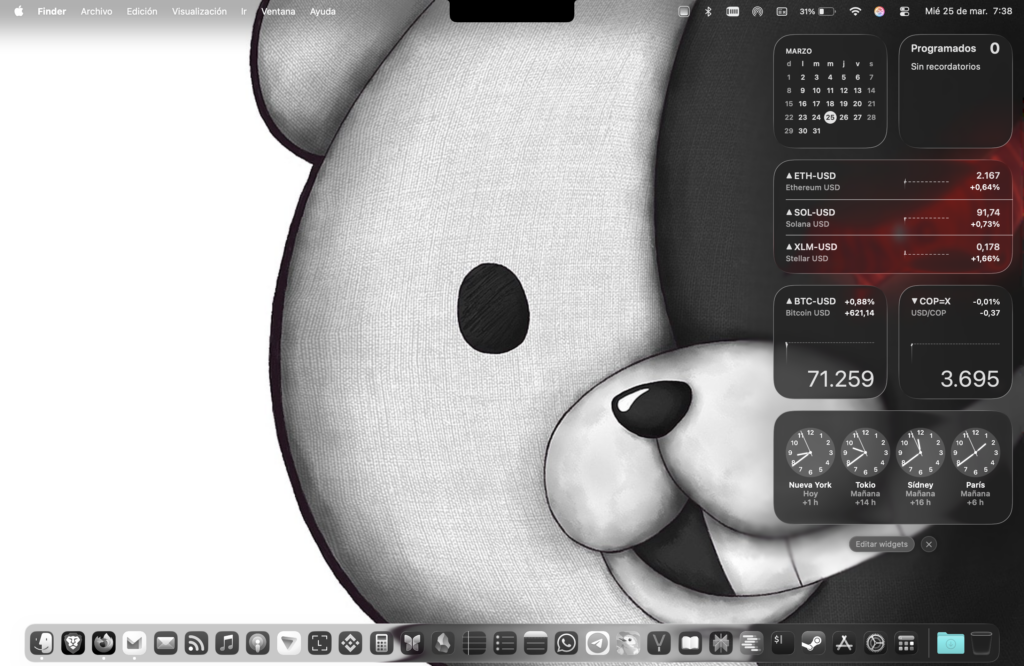Image resolution: width=1024 pixels, height=666 pixels.
Task: Launch Firefox from the dock
Action: click(x=104, y=643)
